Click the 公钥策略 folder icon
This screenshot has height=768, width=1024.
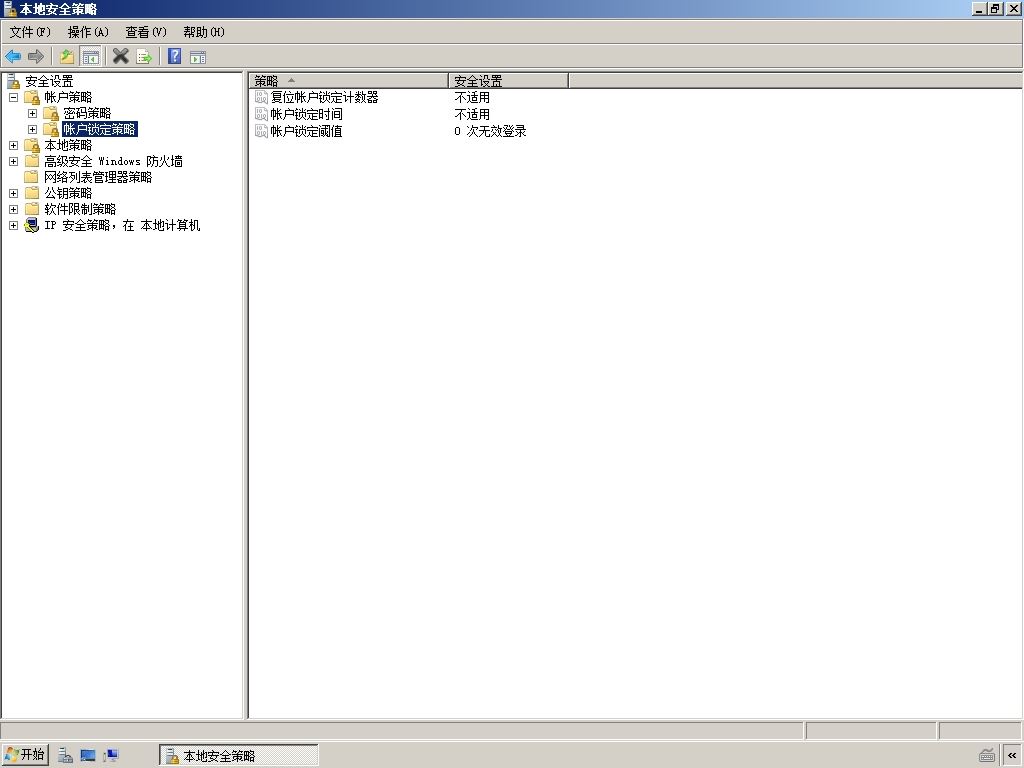tap(31, 193)
